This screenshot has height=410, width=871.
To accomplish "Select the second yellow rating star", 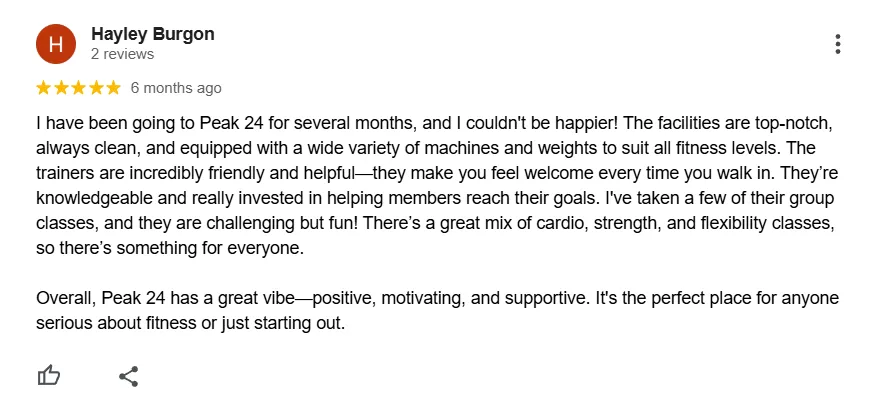I will (x=61, y=88).
